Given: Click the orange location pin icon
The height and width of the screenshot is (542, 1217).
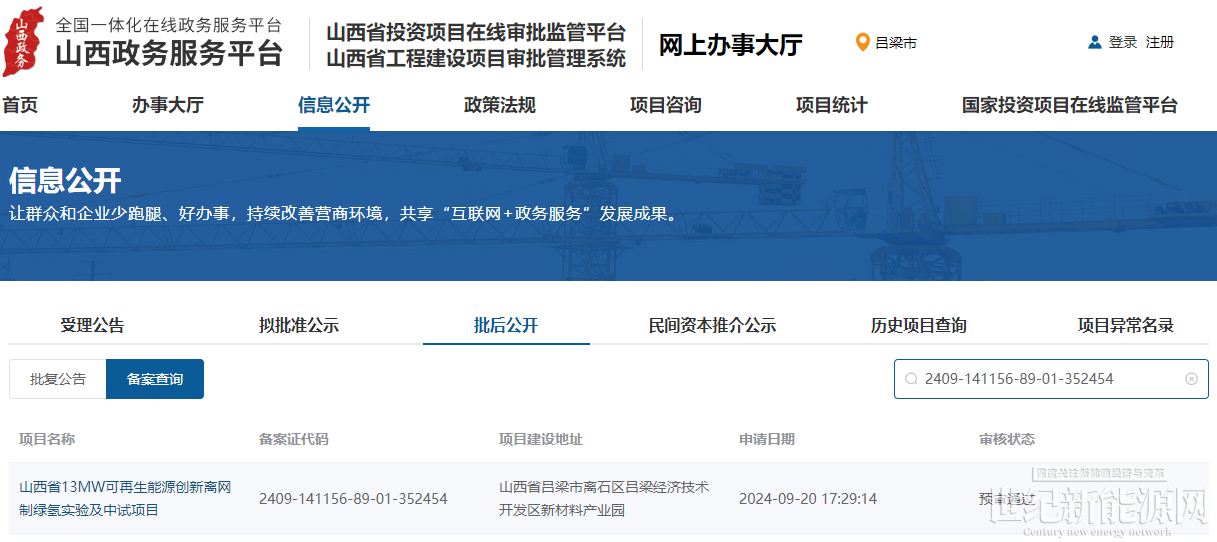Looking at the screenshot, I should (x=862, y=42).
